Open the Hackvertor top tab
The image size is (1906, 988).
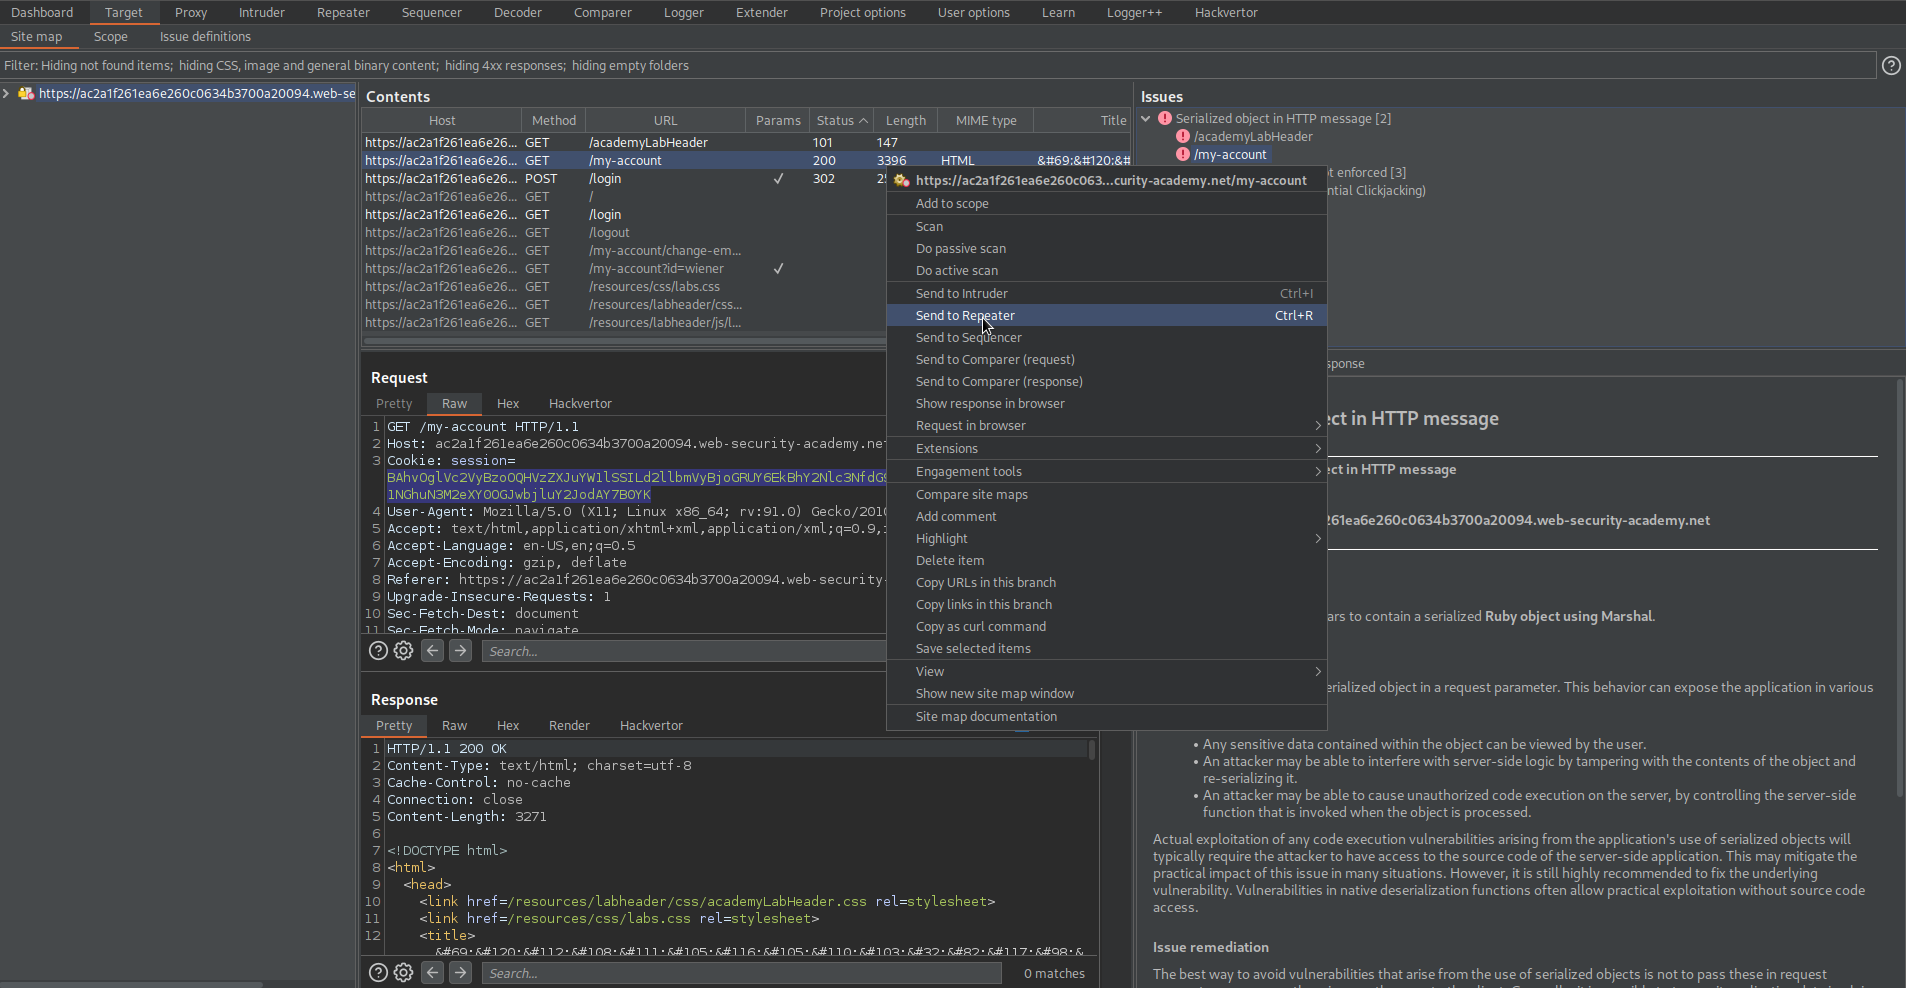pyautogui.click(x=1226, y=13)
